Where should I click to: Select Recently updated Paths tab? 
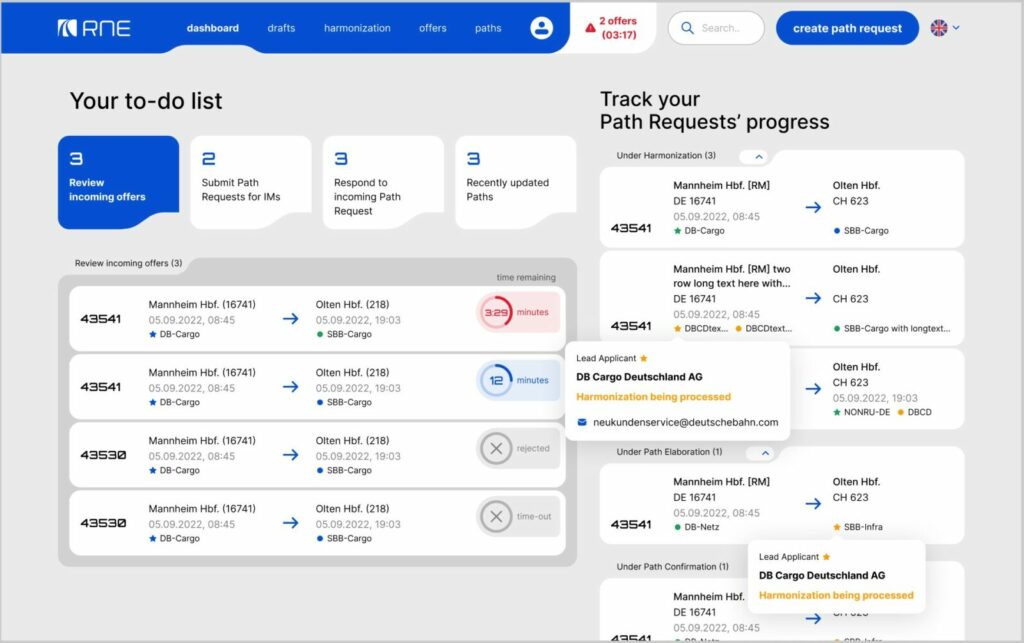[x=514, y=182]
